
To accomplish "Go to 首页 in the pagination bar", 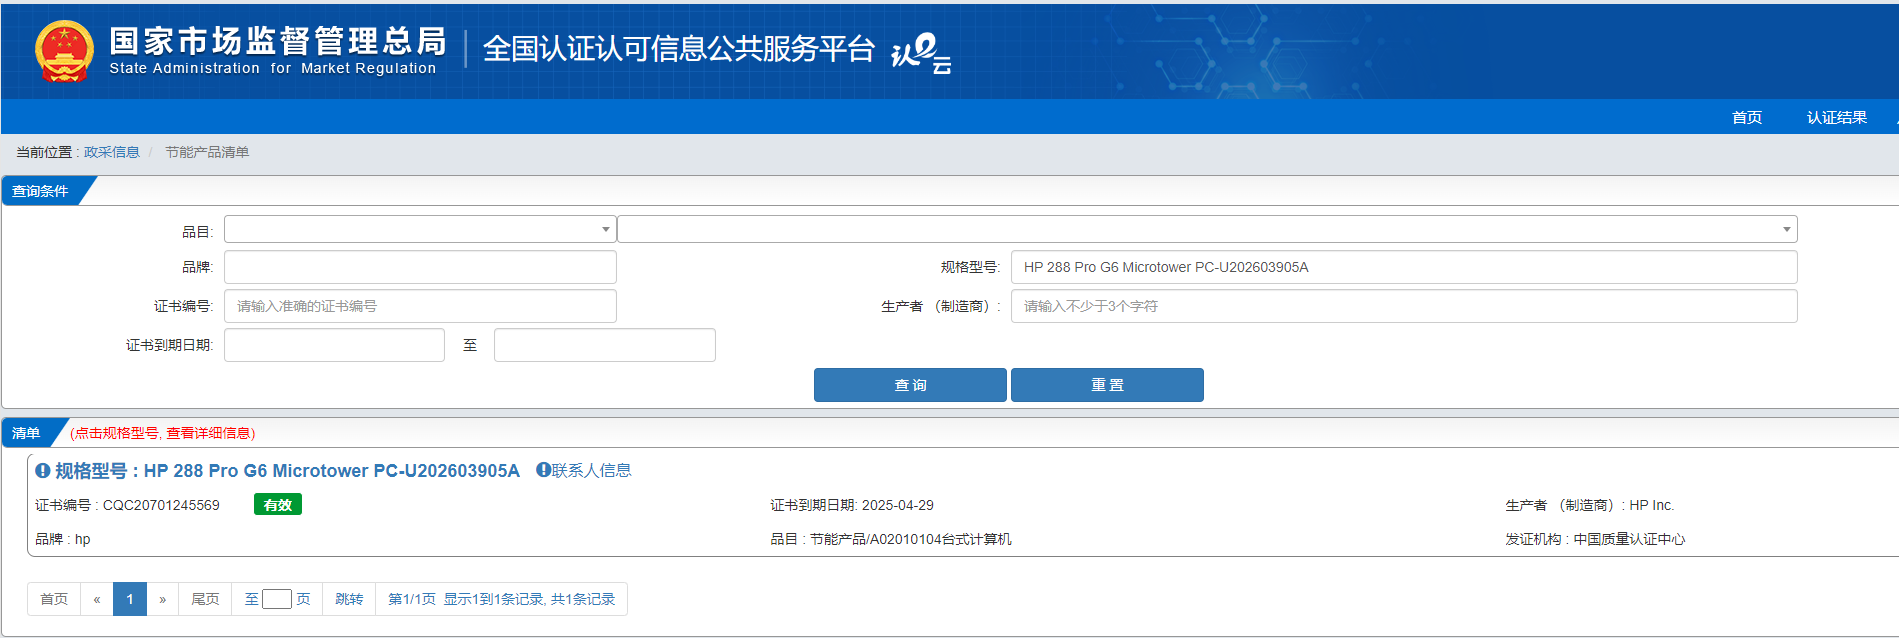I will click(x=54, y=599).
